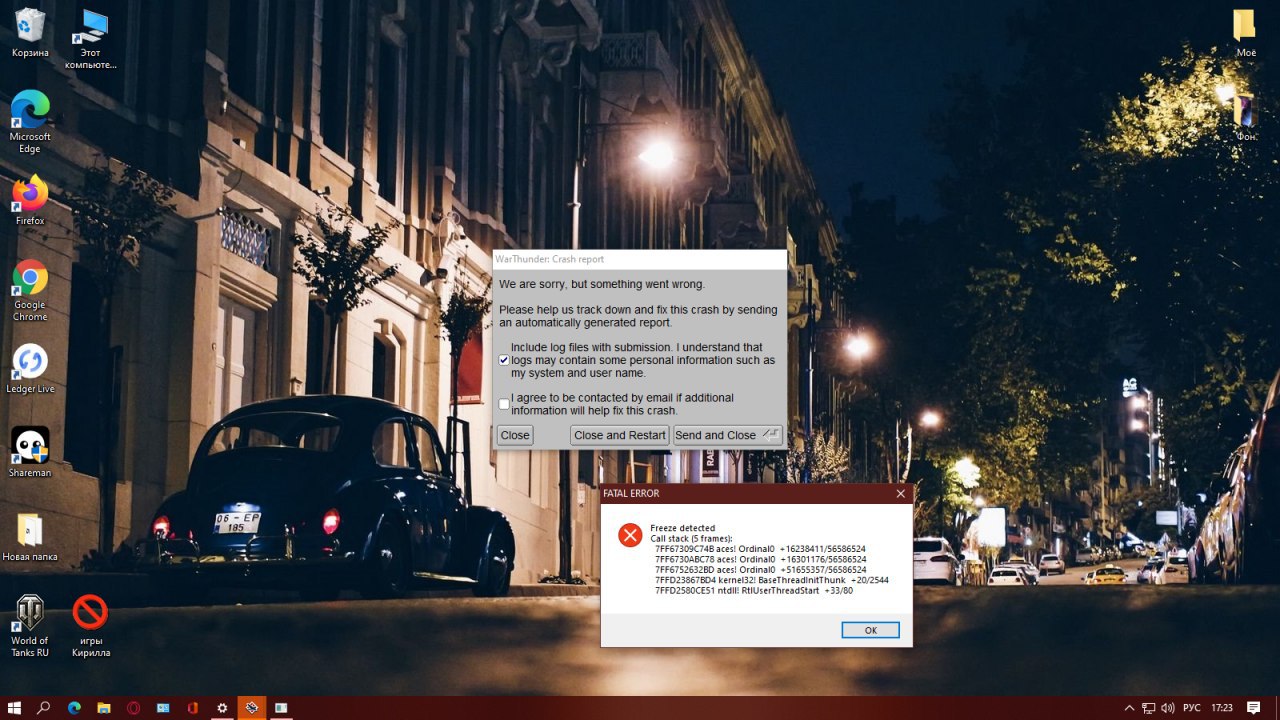The image size is (1280, 720).
Task: Open taskbar search magnifier
Action: [x=44, y=708]
